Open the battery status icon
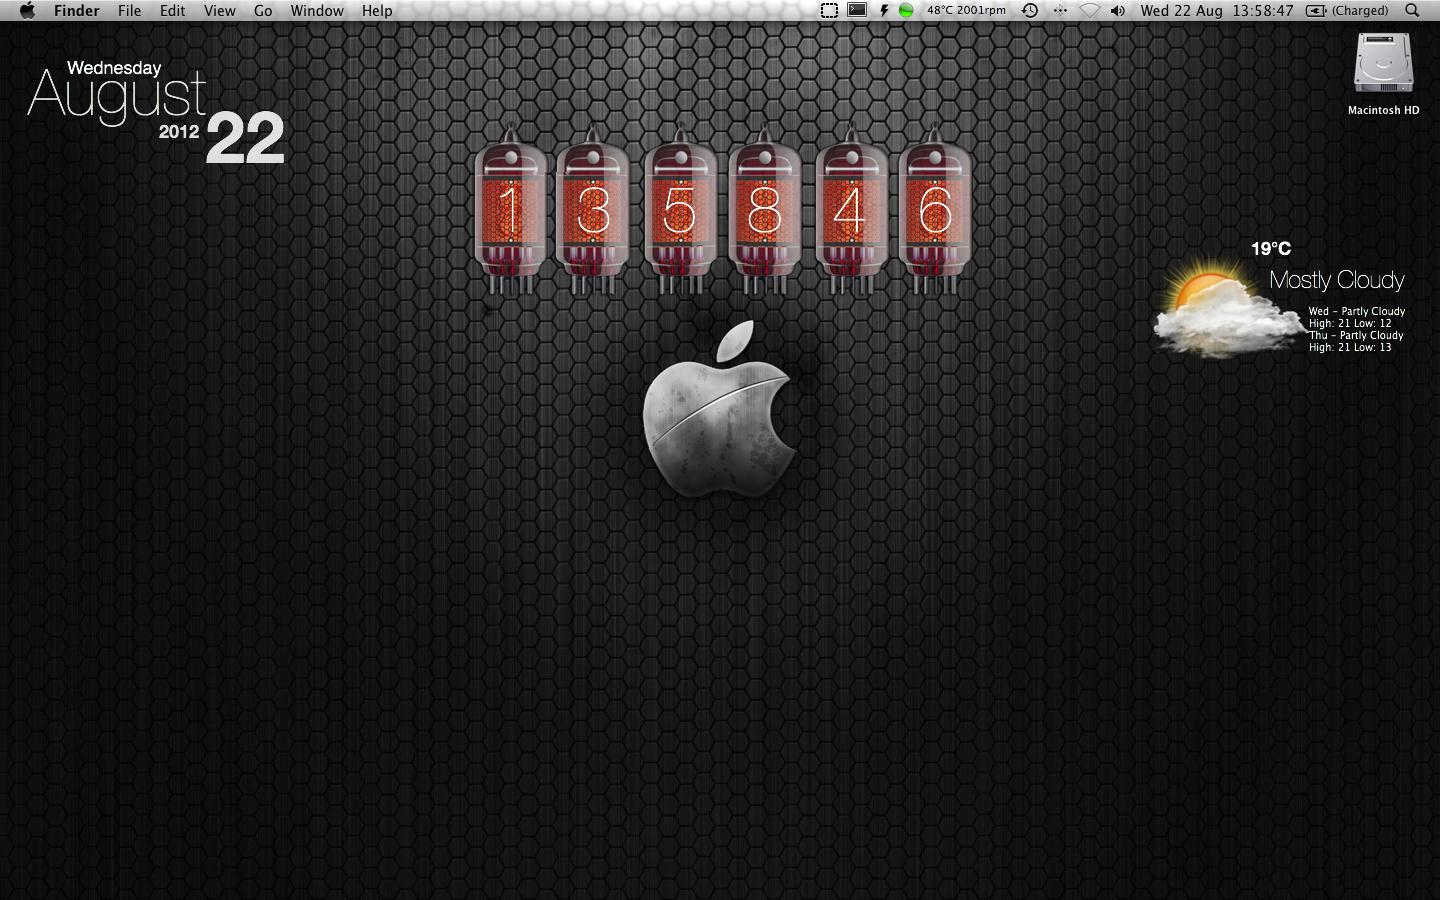 tap(1316, 11)
